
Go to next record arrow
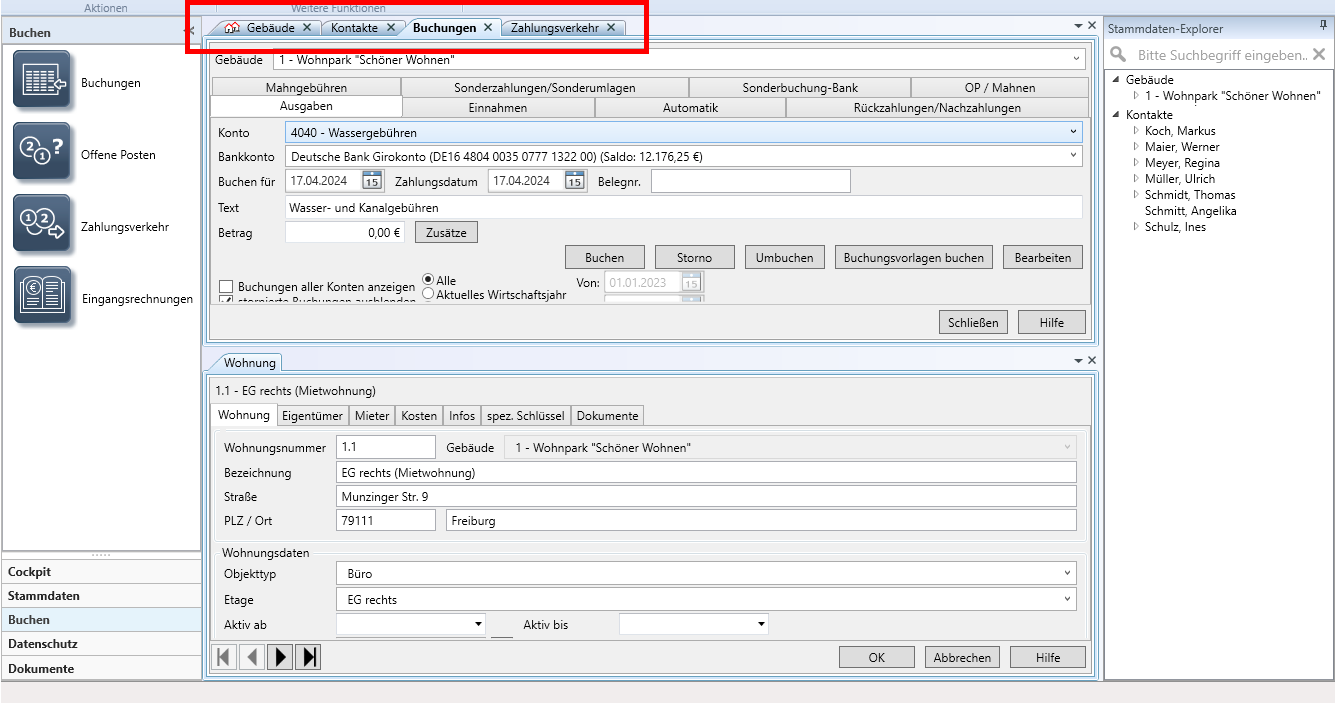point(281,657)
